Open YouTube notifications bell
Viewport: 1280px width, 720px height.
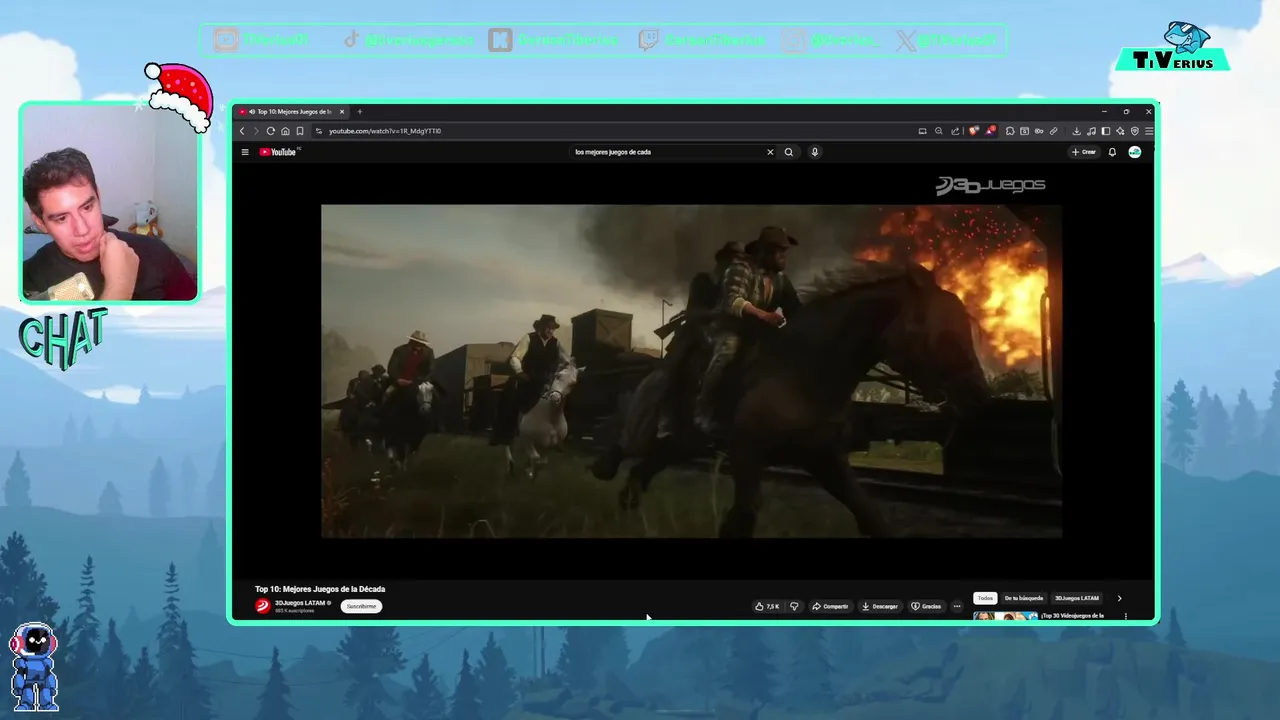click(1112, 152)
